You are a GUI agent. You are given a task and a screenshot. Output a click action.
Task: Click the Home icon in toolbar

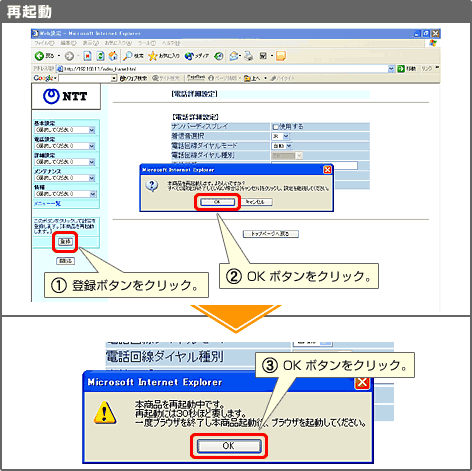[113, 56]
